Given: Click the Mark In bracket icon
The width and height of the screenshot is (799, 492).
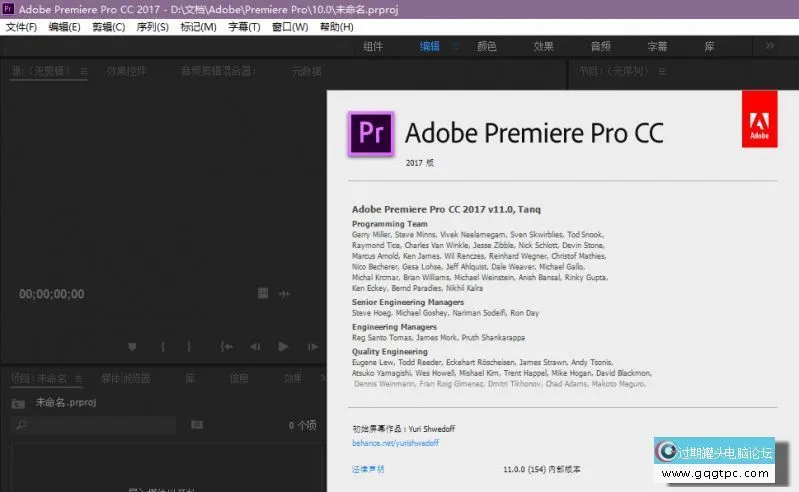Looking at the screenshot, I should (x=163, y=346).
